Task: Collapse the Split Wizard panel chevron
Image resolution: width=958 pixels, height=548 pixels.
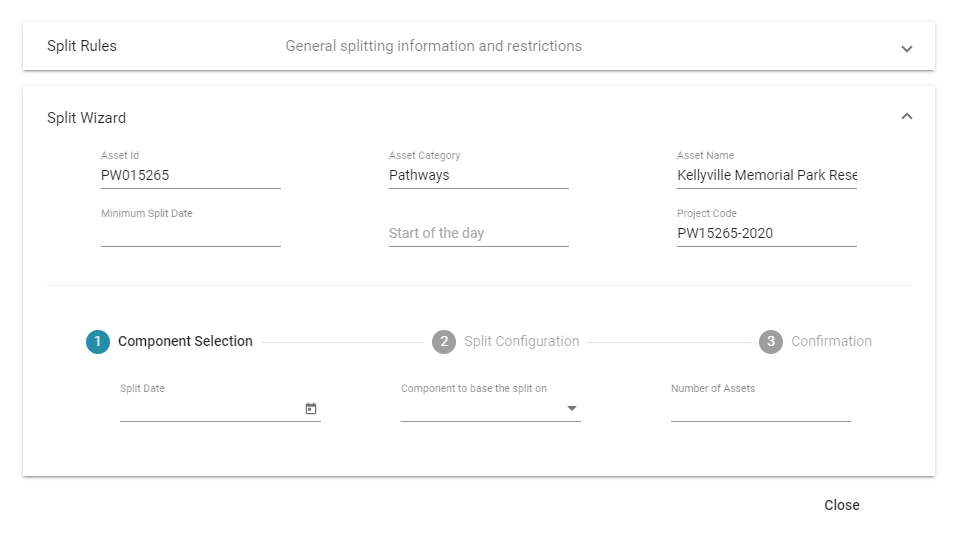Action: [907, 116]
